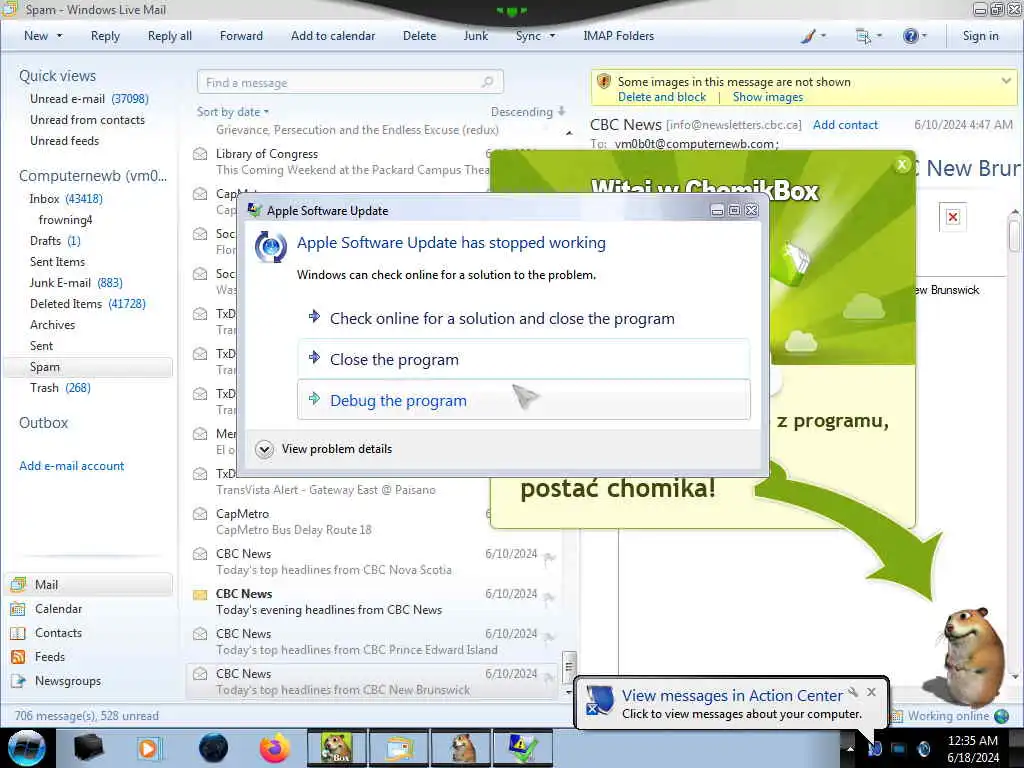Click Reply in the toolbar
The image size is (1024, 768).
105,36
